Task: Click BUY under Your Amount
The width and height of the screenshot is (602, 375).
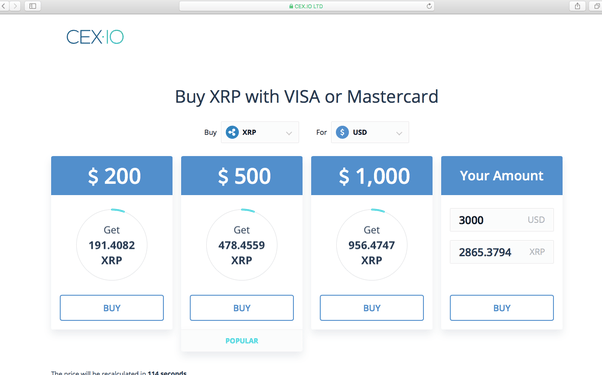Action: (502, 308)
